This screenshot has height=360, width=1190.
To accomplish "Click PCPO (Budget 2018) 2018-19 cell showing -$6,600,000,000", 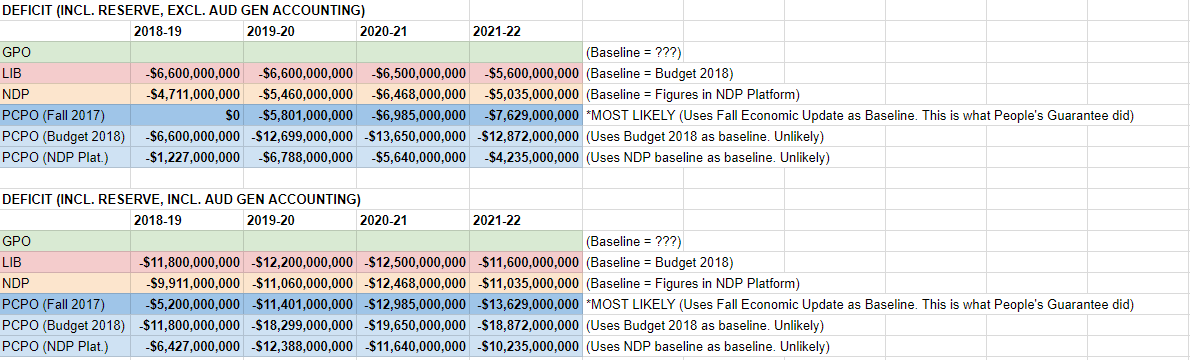I will [x=187, y=137].
